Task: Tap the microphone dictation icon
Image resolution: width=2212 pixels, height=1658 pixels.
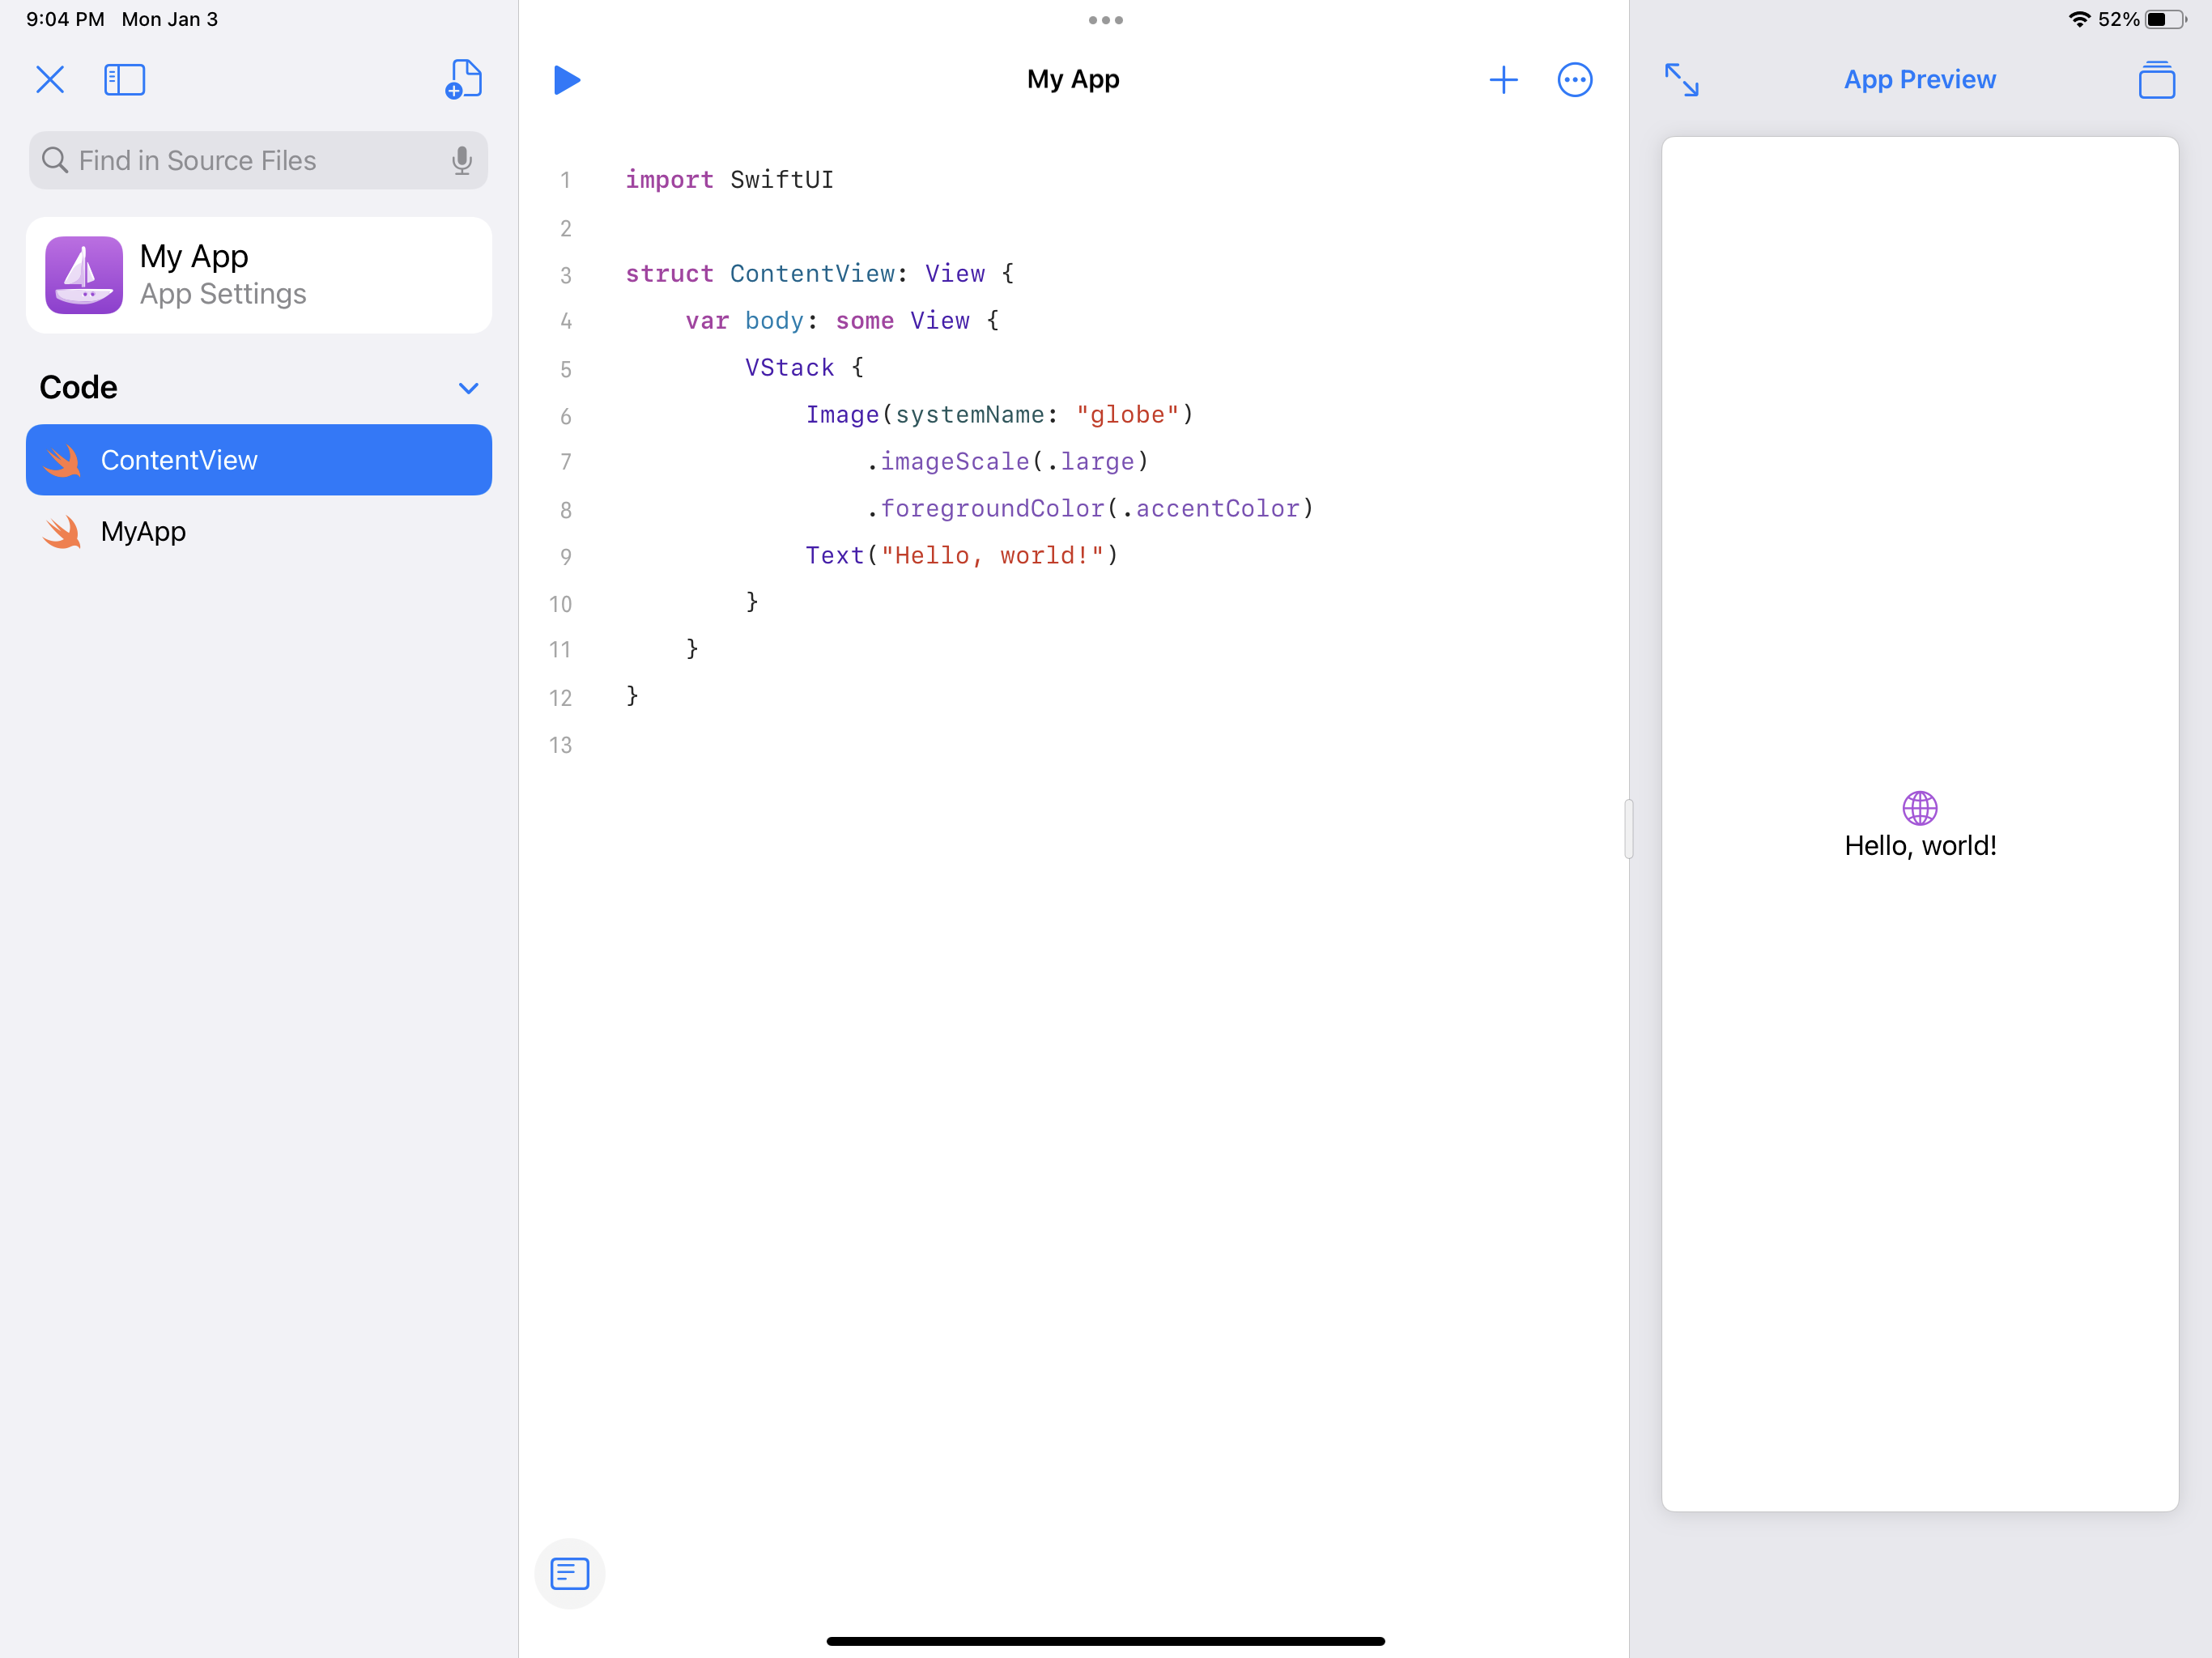Action: click(x=461, y=160)
